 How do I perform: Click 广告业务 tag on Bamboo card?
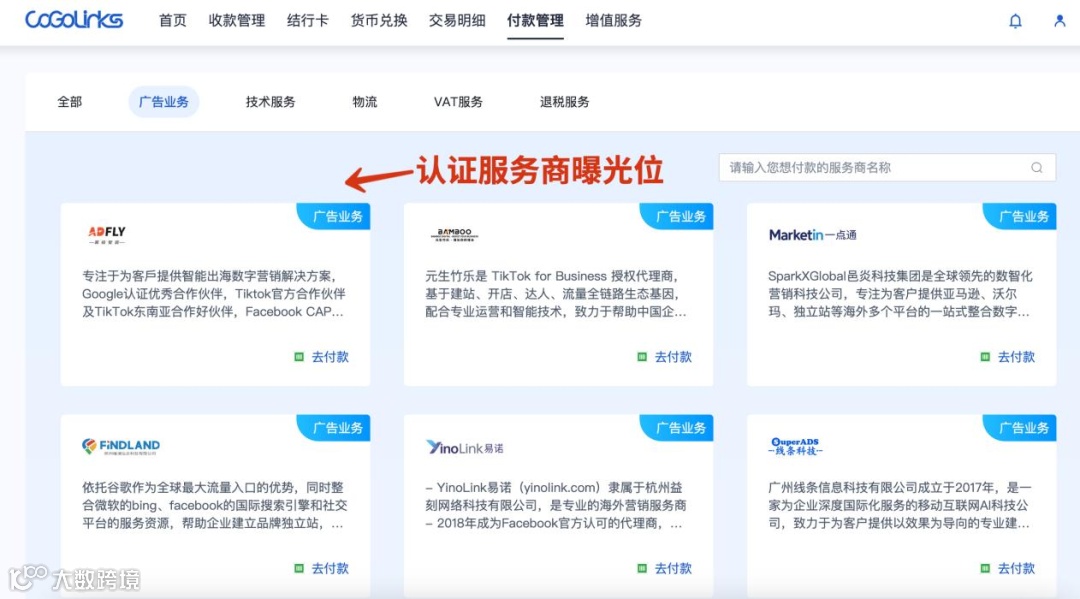point(677,216)
